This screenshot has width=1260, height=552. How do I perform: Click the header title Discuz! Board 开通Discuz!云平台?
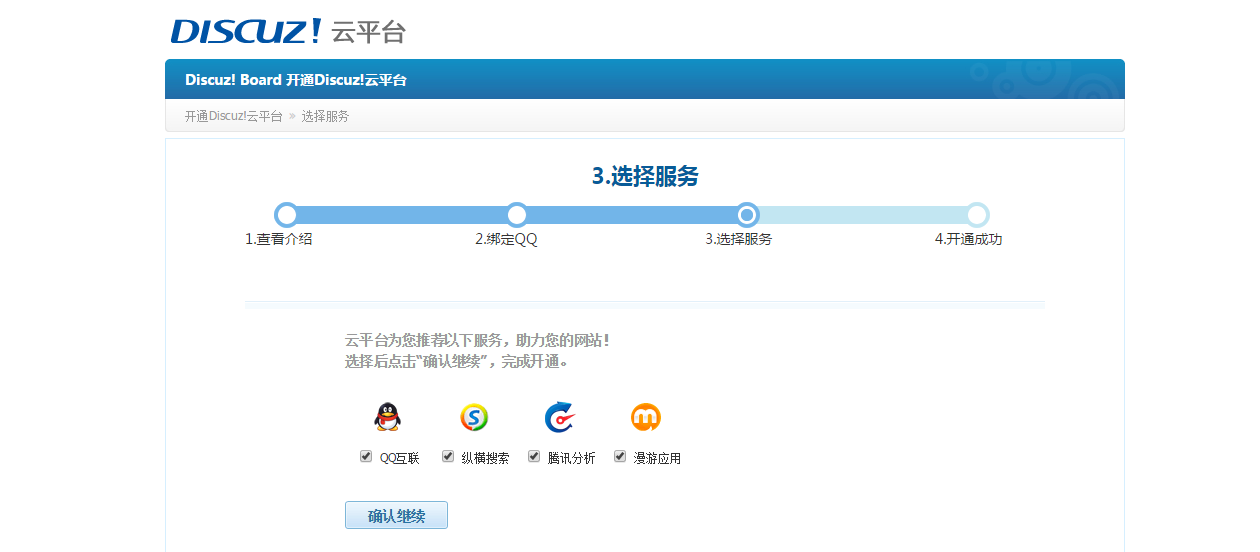(x=296, y=80)
